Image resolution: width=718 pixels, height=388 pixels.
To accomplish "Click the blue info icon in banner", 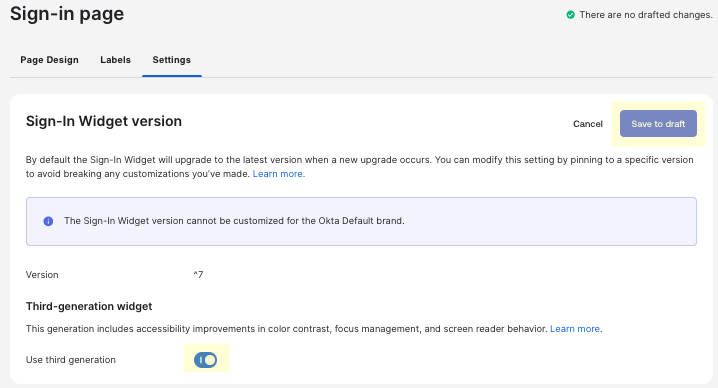I will (x=48, y=221).
